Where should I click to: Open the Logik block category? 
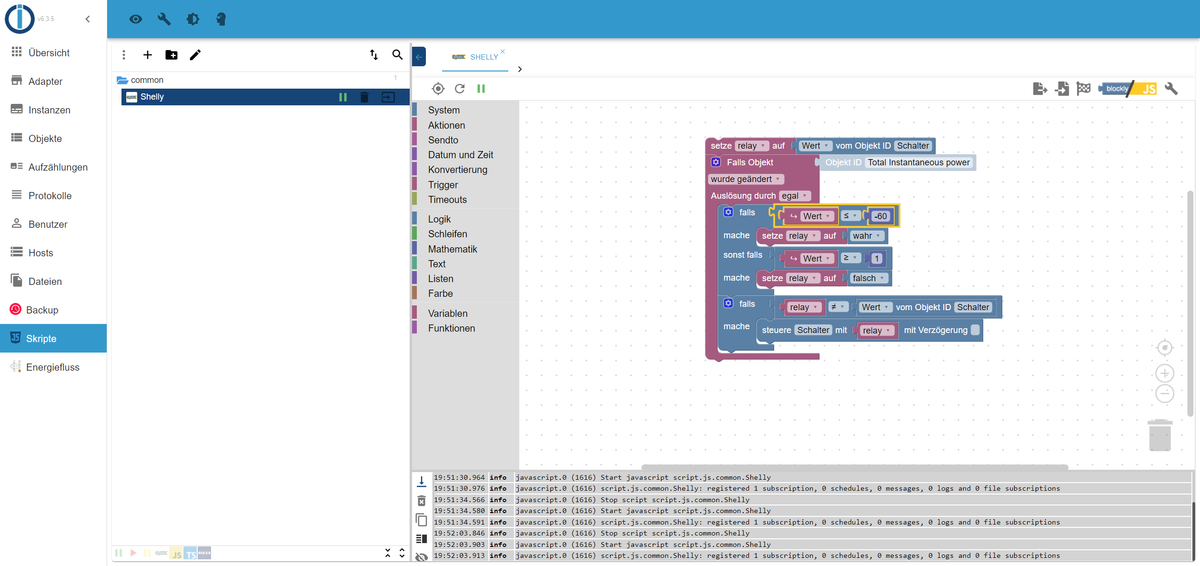(x=440, y=219)
